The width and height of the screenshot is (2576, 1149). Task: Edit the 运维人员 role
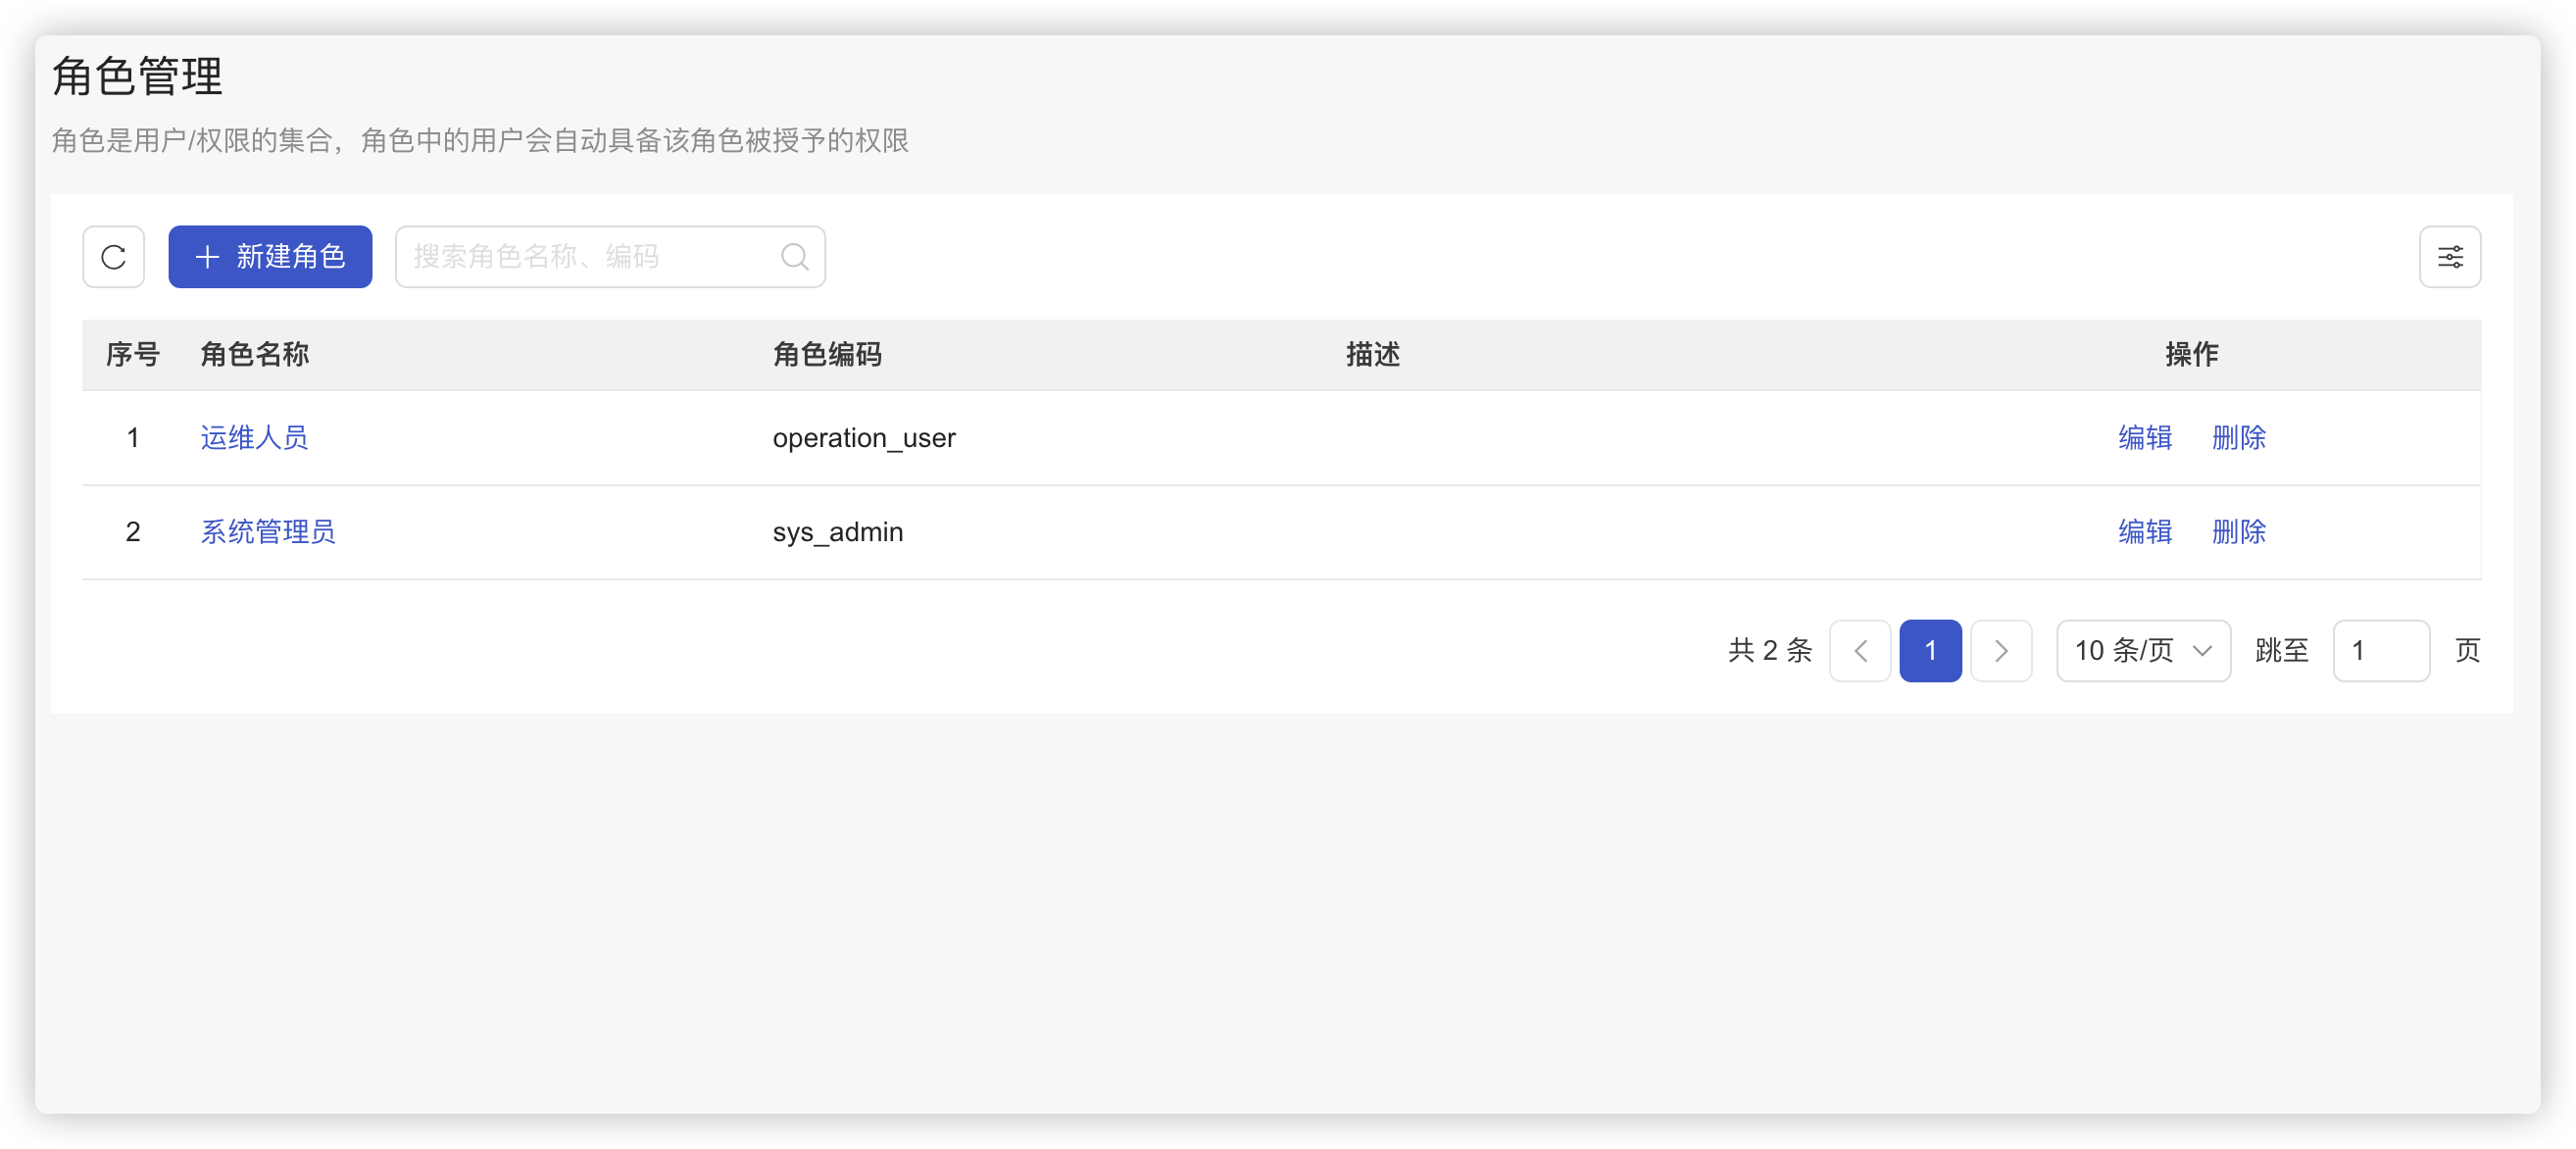click(x=2144, y=438)
